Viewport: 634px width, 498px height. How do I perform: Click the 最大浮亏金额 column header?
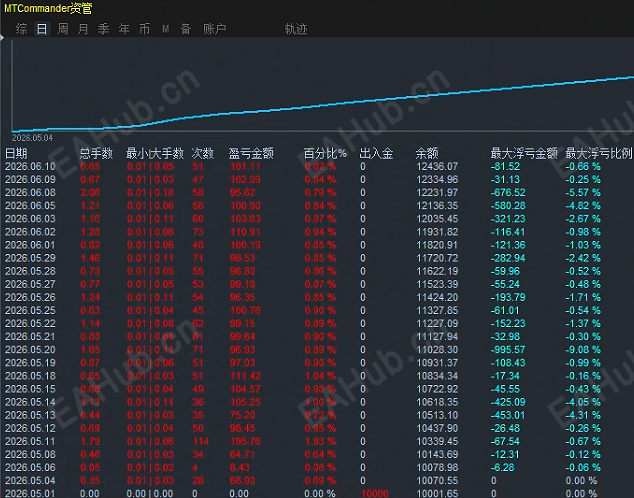tap(524, 153)
